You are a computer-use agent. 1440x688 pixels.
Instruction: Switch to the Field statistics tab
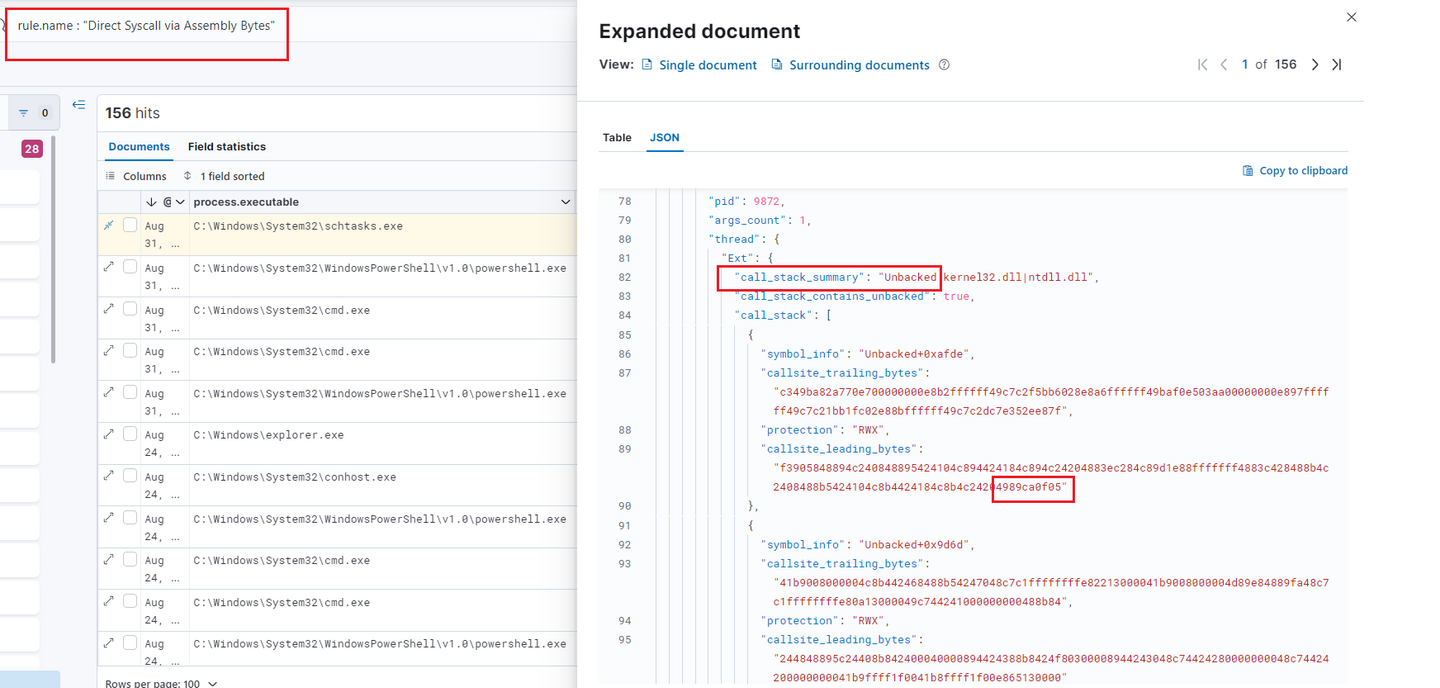click(226, 147)
